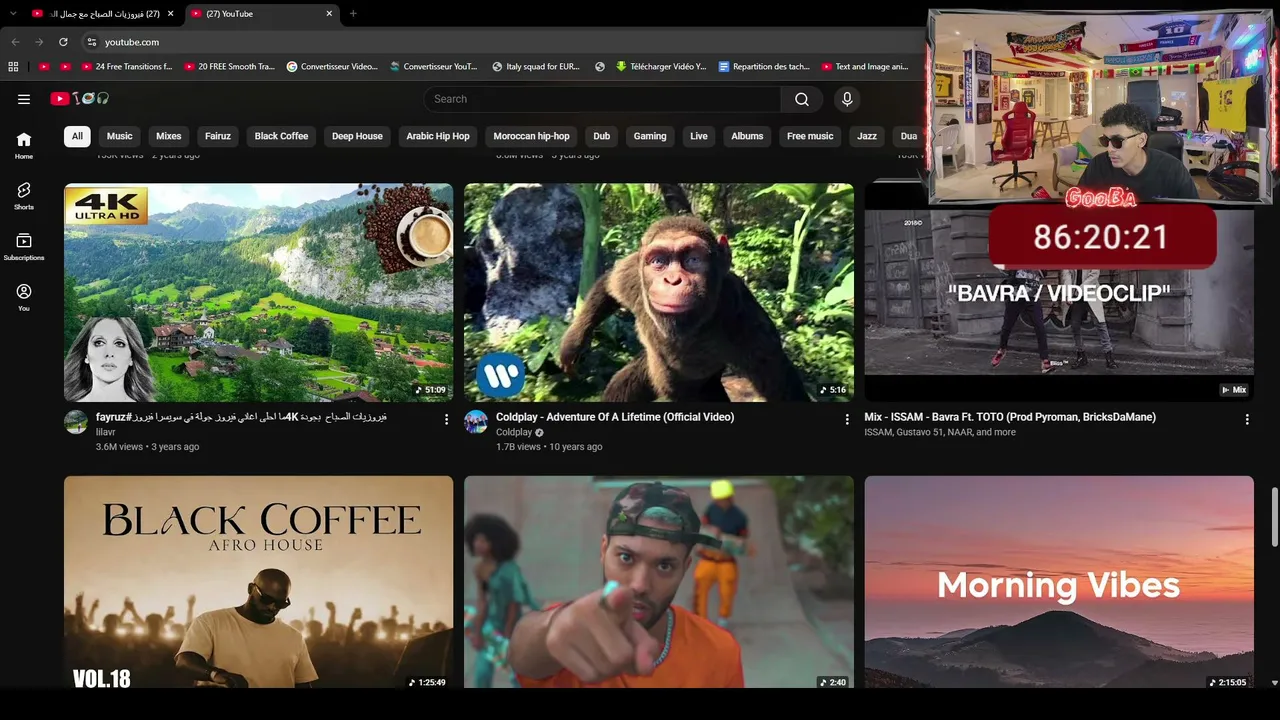Select the Arabic Hip Hop filter chip
This screenshot has width=1280, height=720.
click(438, 136)
